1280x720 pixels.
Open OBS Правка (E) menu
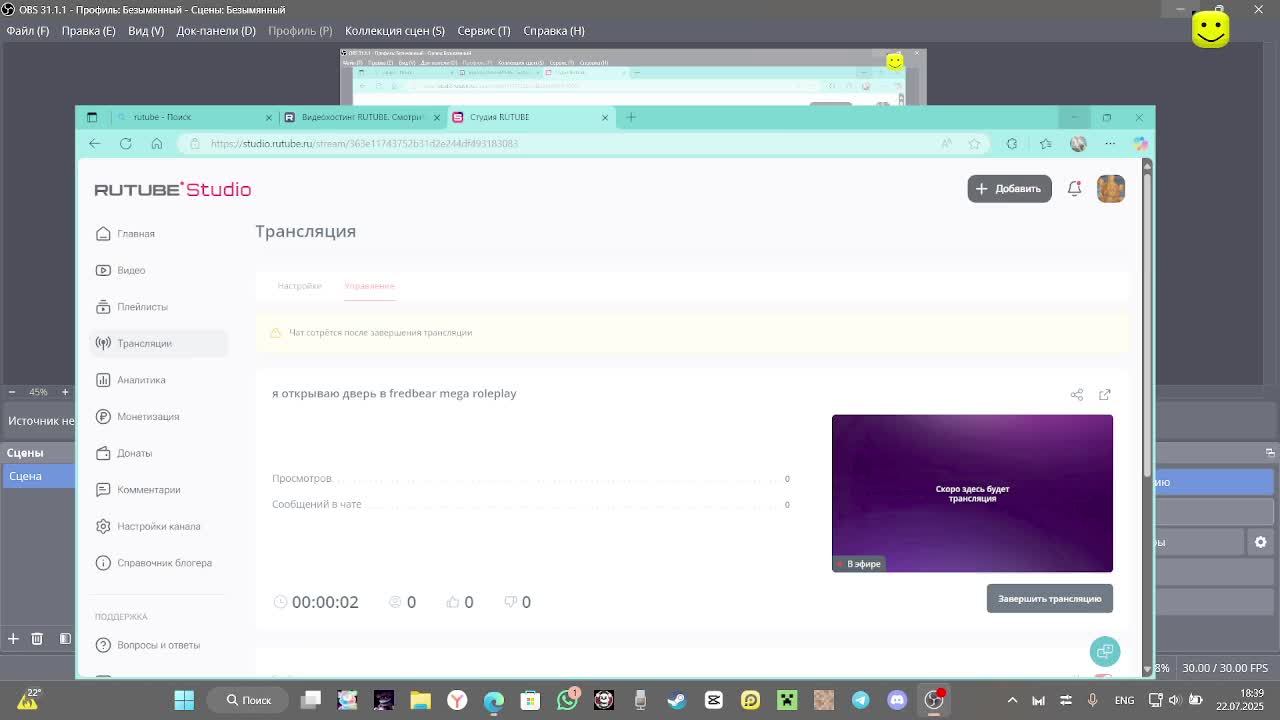coord(88,30)
